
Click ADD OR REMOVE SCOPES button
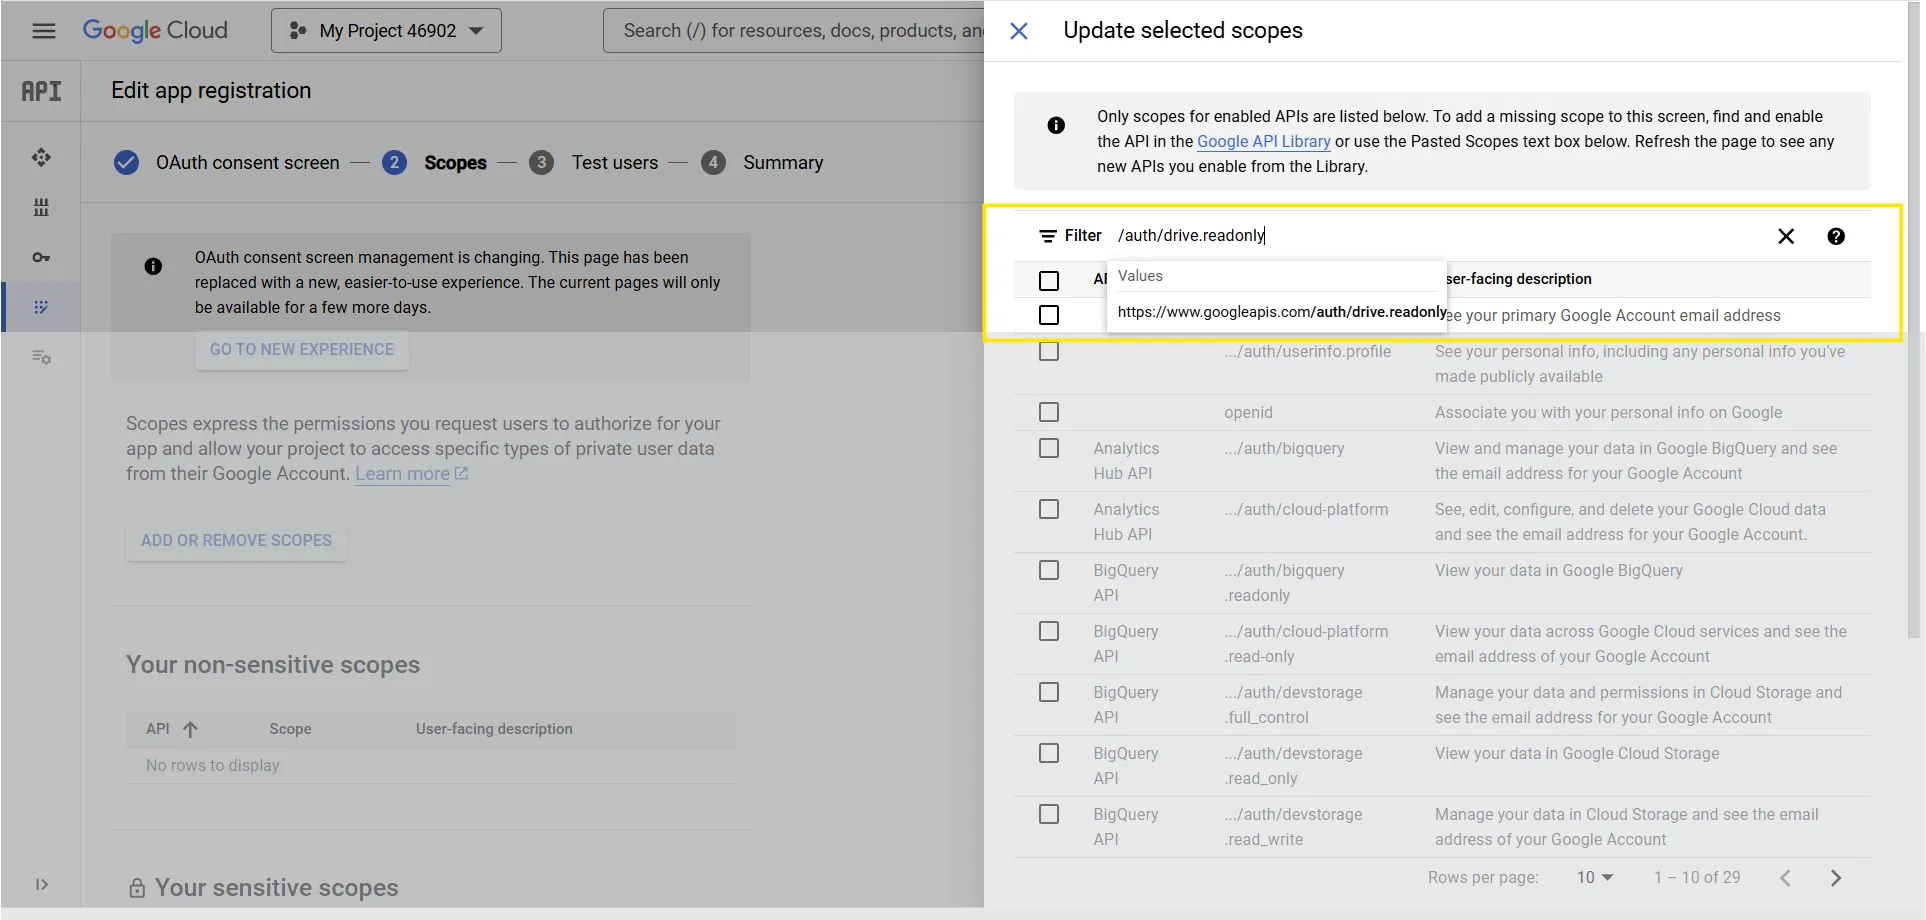(x=236, y=540)
